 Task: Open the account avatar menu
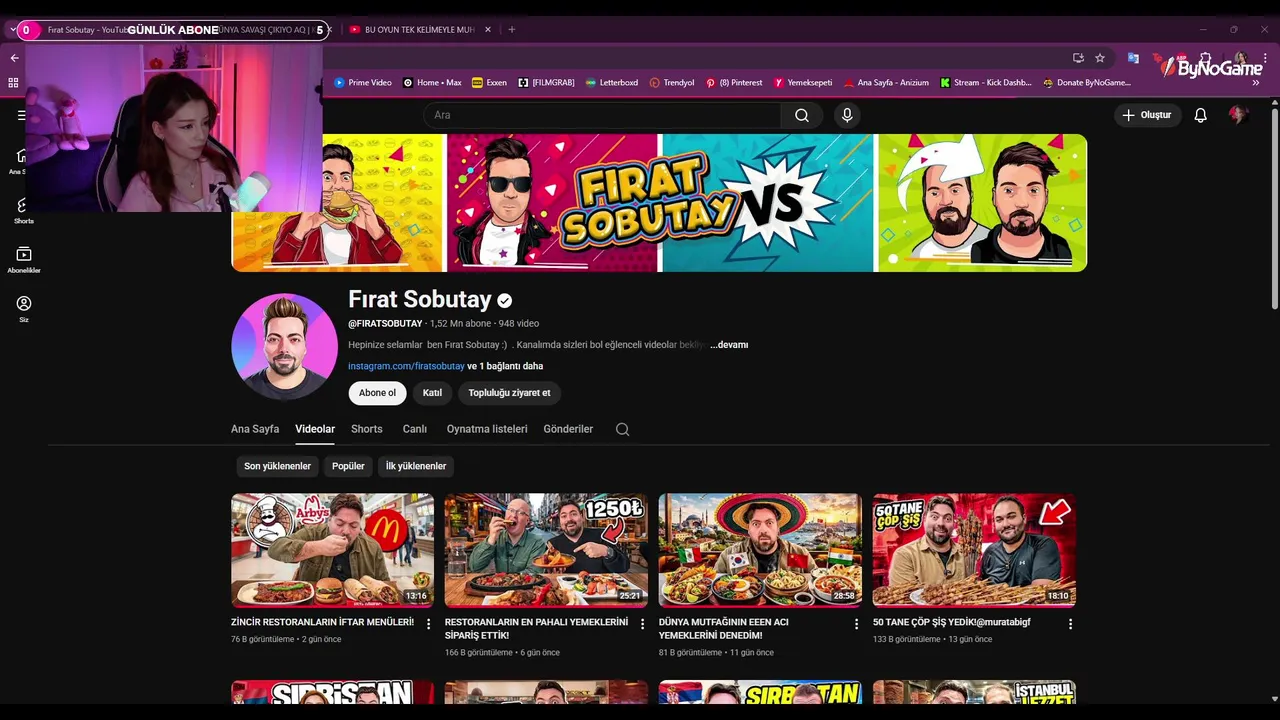tap(1238, 115)
